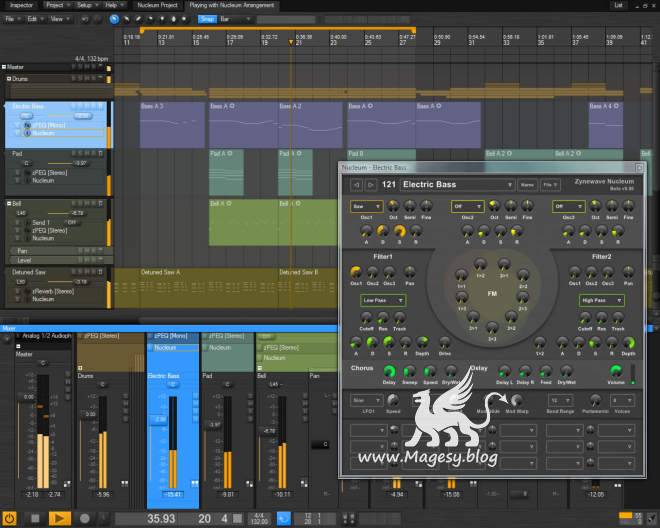Switch to the Nucleum Project tab
This screenshot has height=528, width=660.
157,5
